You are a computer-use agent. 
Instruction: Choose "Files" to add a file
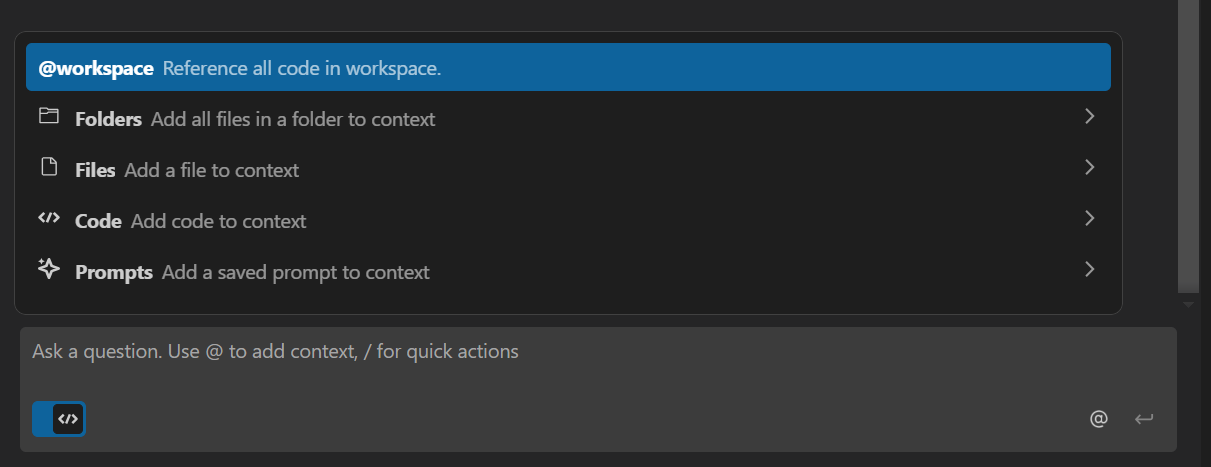[96, 170]
